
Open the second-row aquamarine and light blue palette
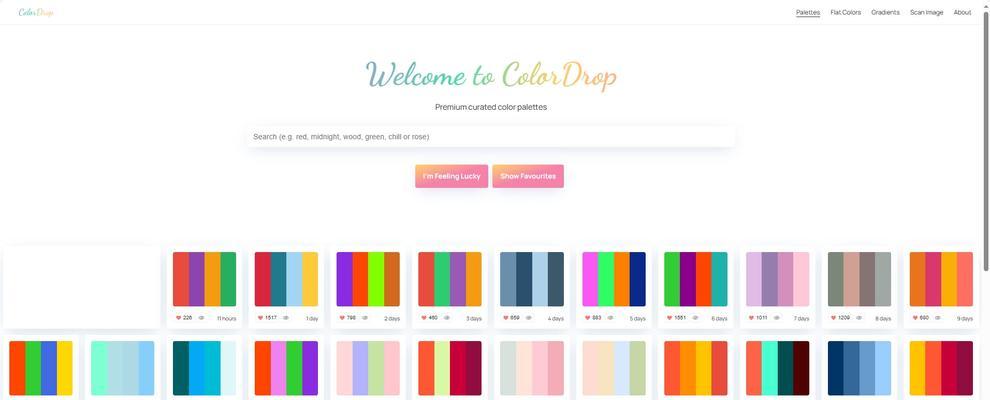(x=122, y=368)
